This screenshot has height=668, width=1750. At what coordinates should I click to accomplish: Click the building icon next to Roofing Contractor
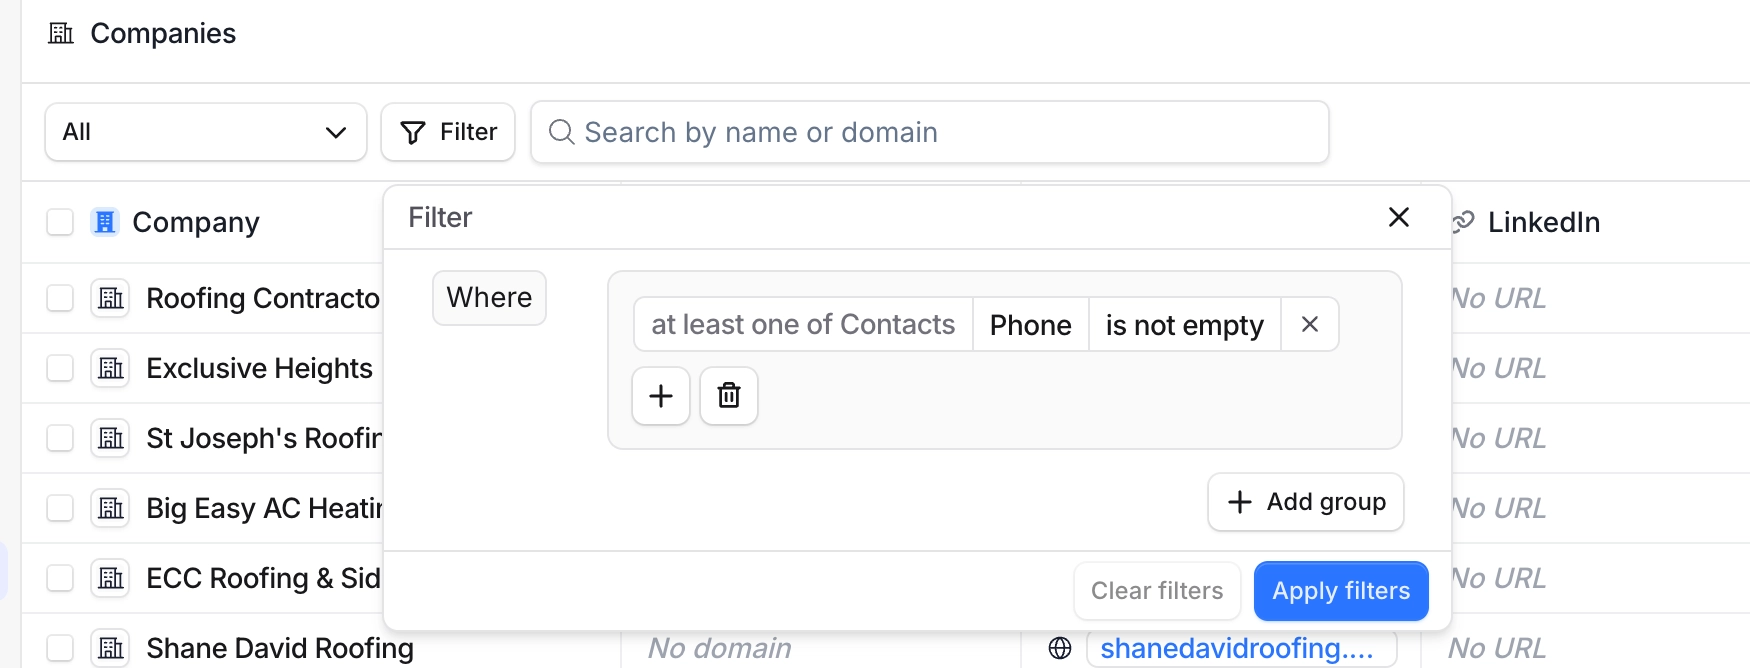pyautogui.click(x=111, y=298)
